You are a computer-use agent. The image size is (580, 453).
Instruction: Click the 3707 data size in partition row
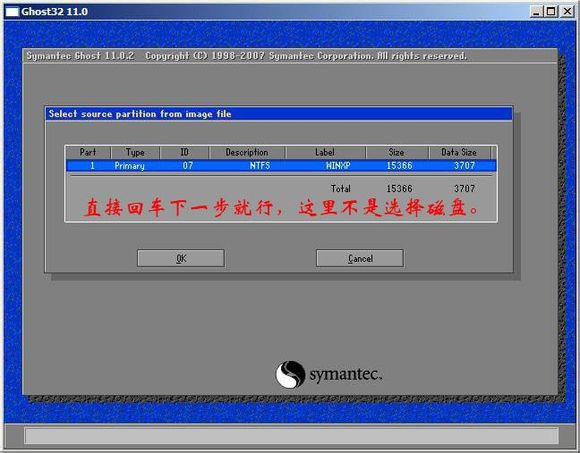(x=464, y=165)
